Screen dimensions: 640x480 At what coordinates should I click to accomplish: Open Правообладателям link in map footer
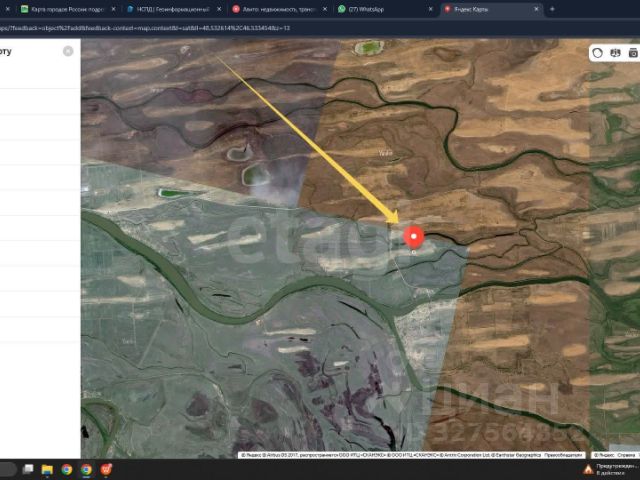click(562, 455)
